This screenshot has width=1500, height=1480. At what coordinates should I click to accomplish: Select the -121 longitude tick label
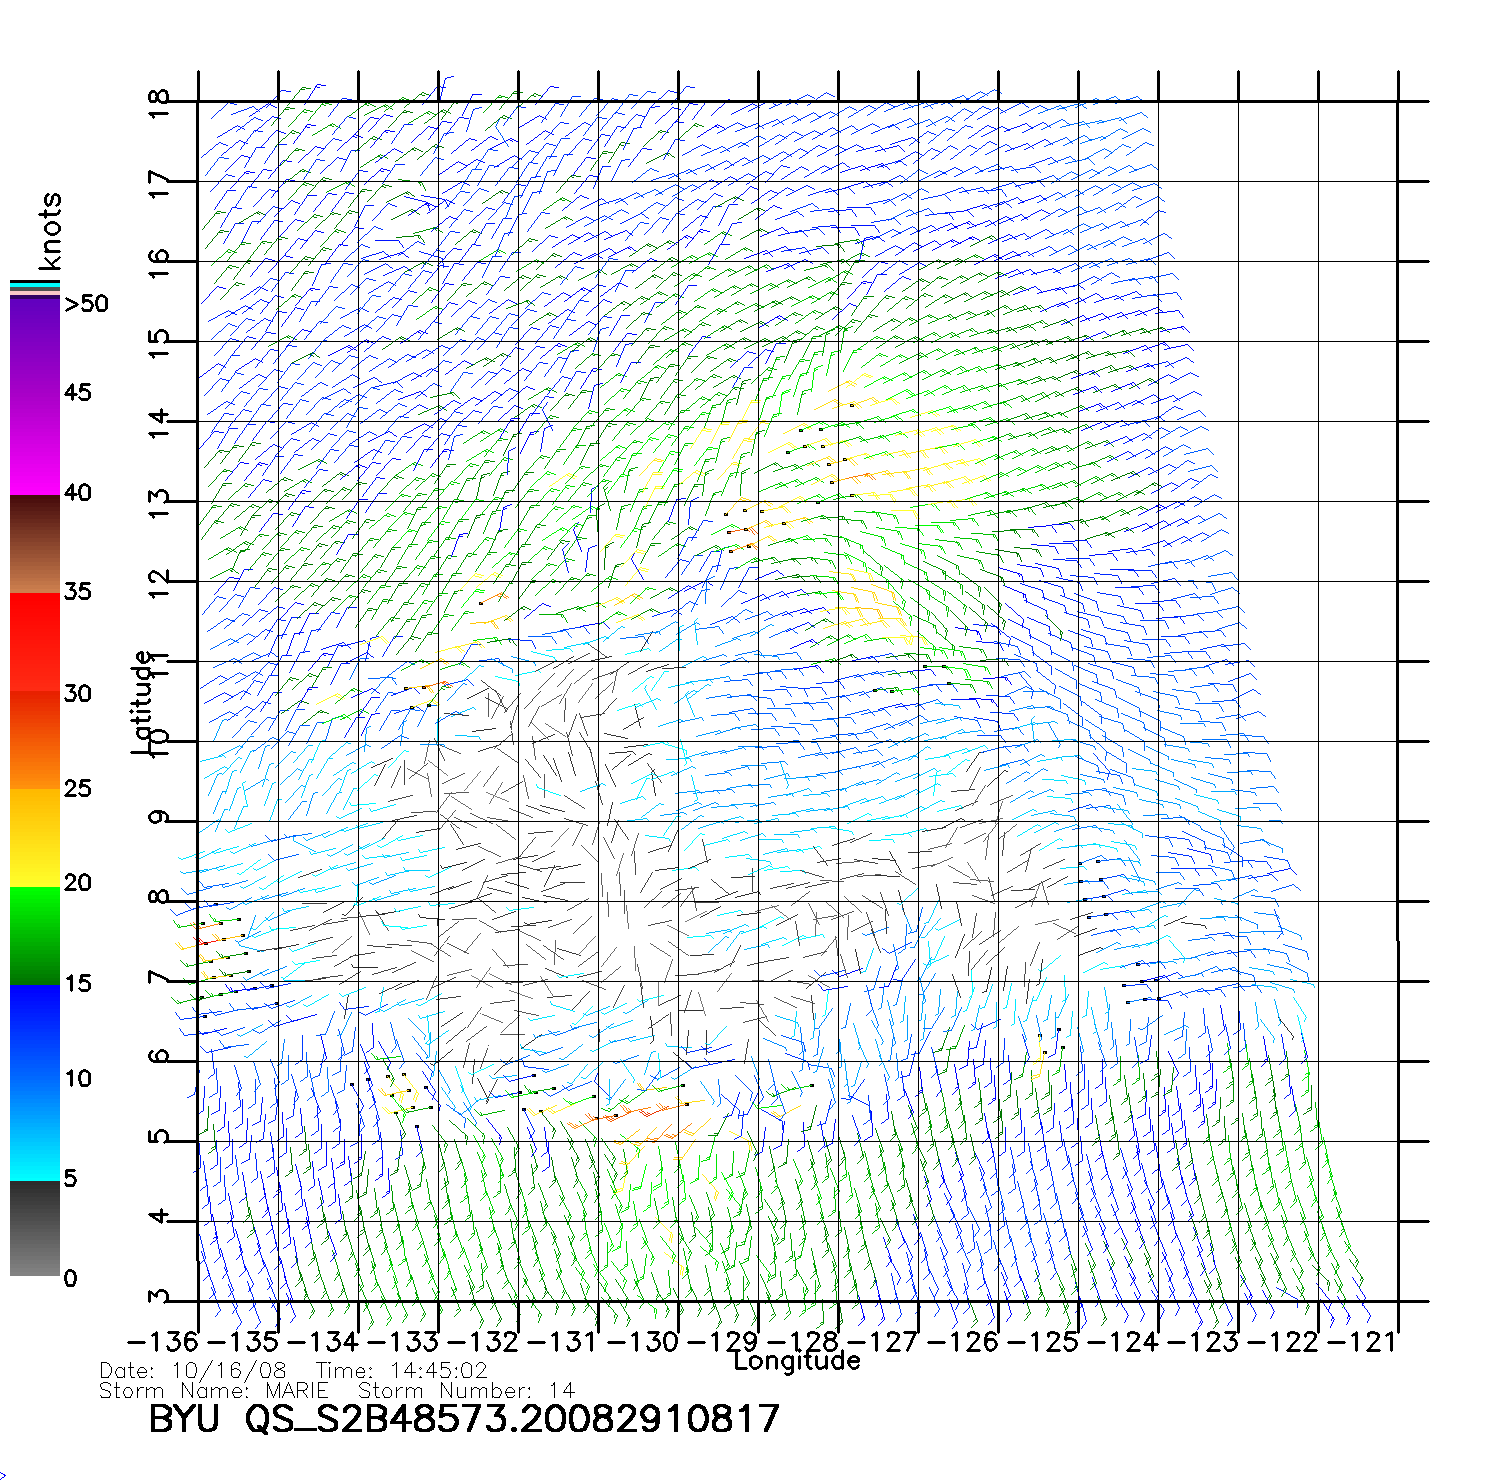pyautogui.click(x=1361, y=1342)
